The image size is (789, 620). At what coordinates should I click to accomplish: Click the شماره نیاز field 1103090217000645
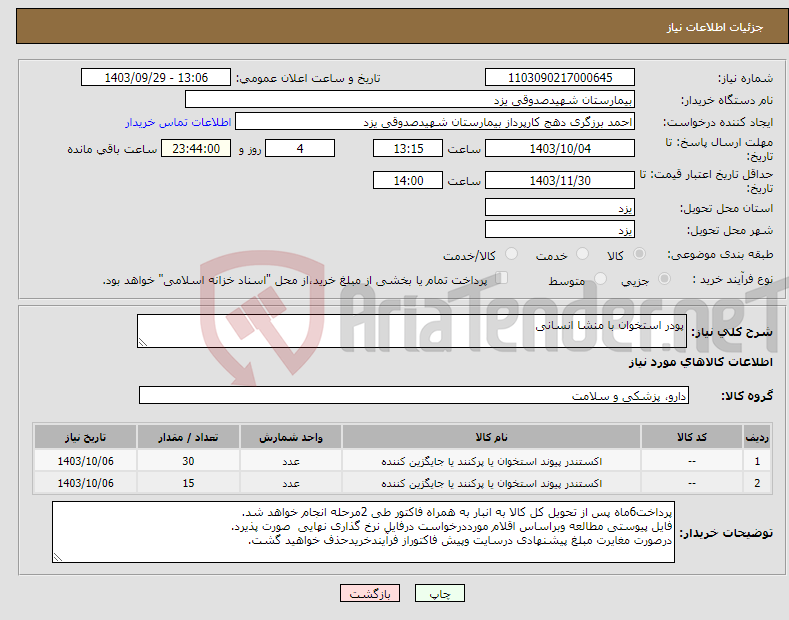coord(560,78)
